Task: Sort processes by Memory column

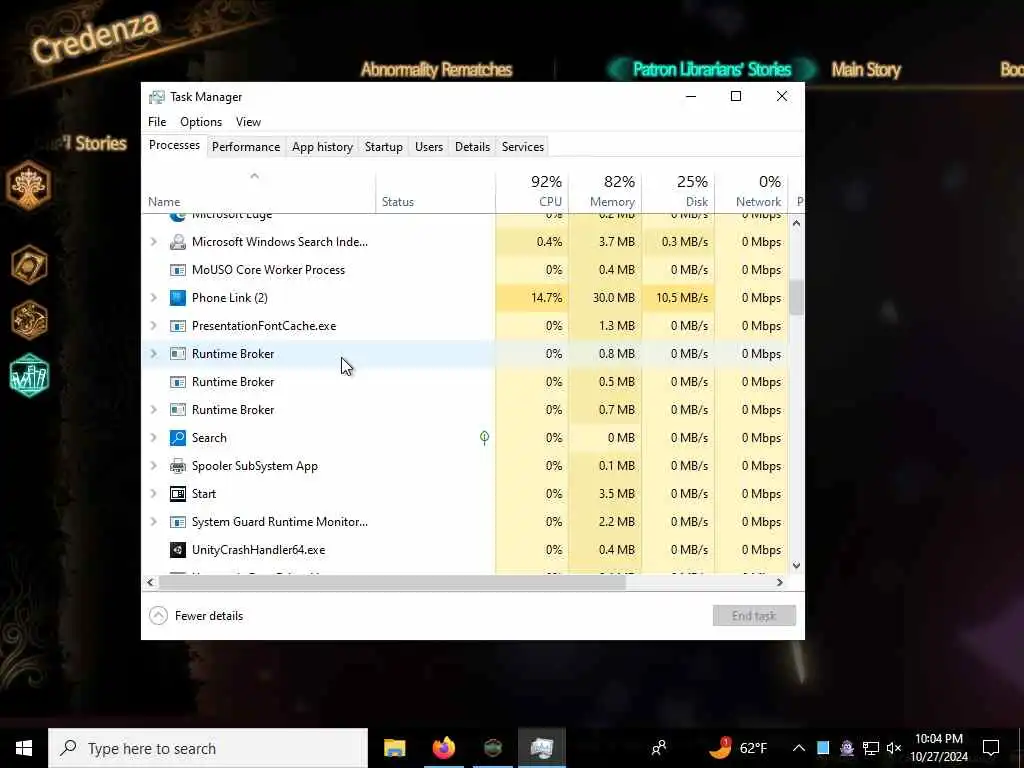Action: tap(605, 191)
